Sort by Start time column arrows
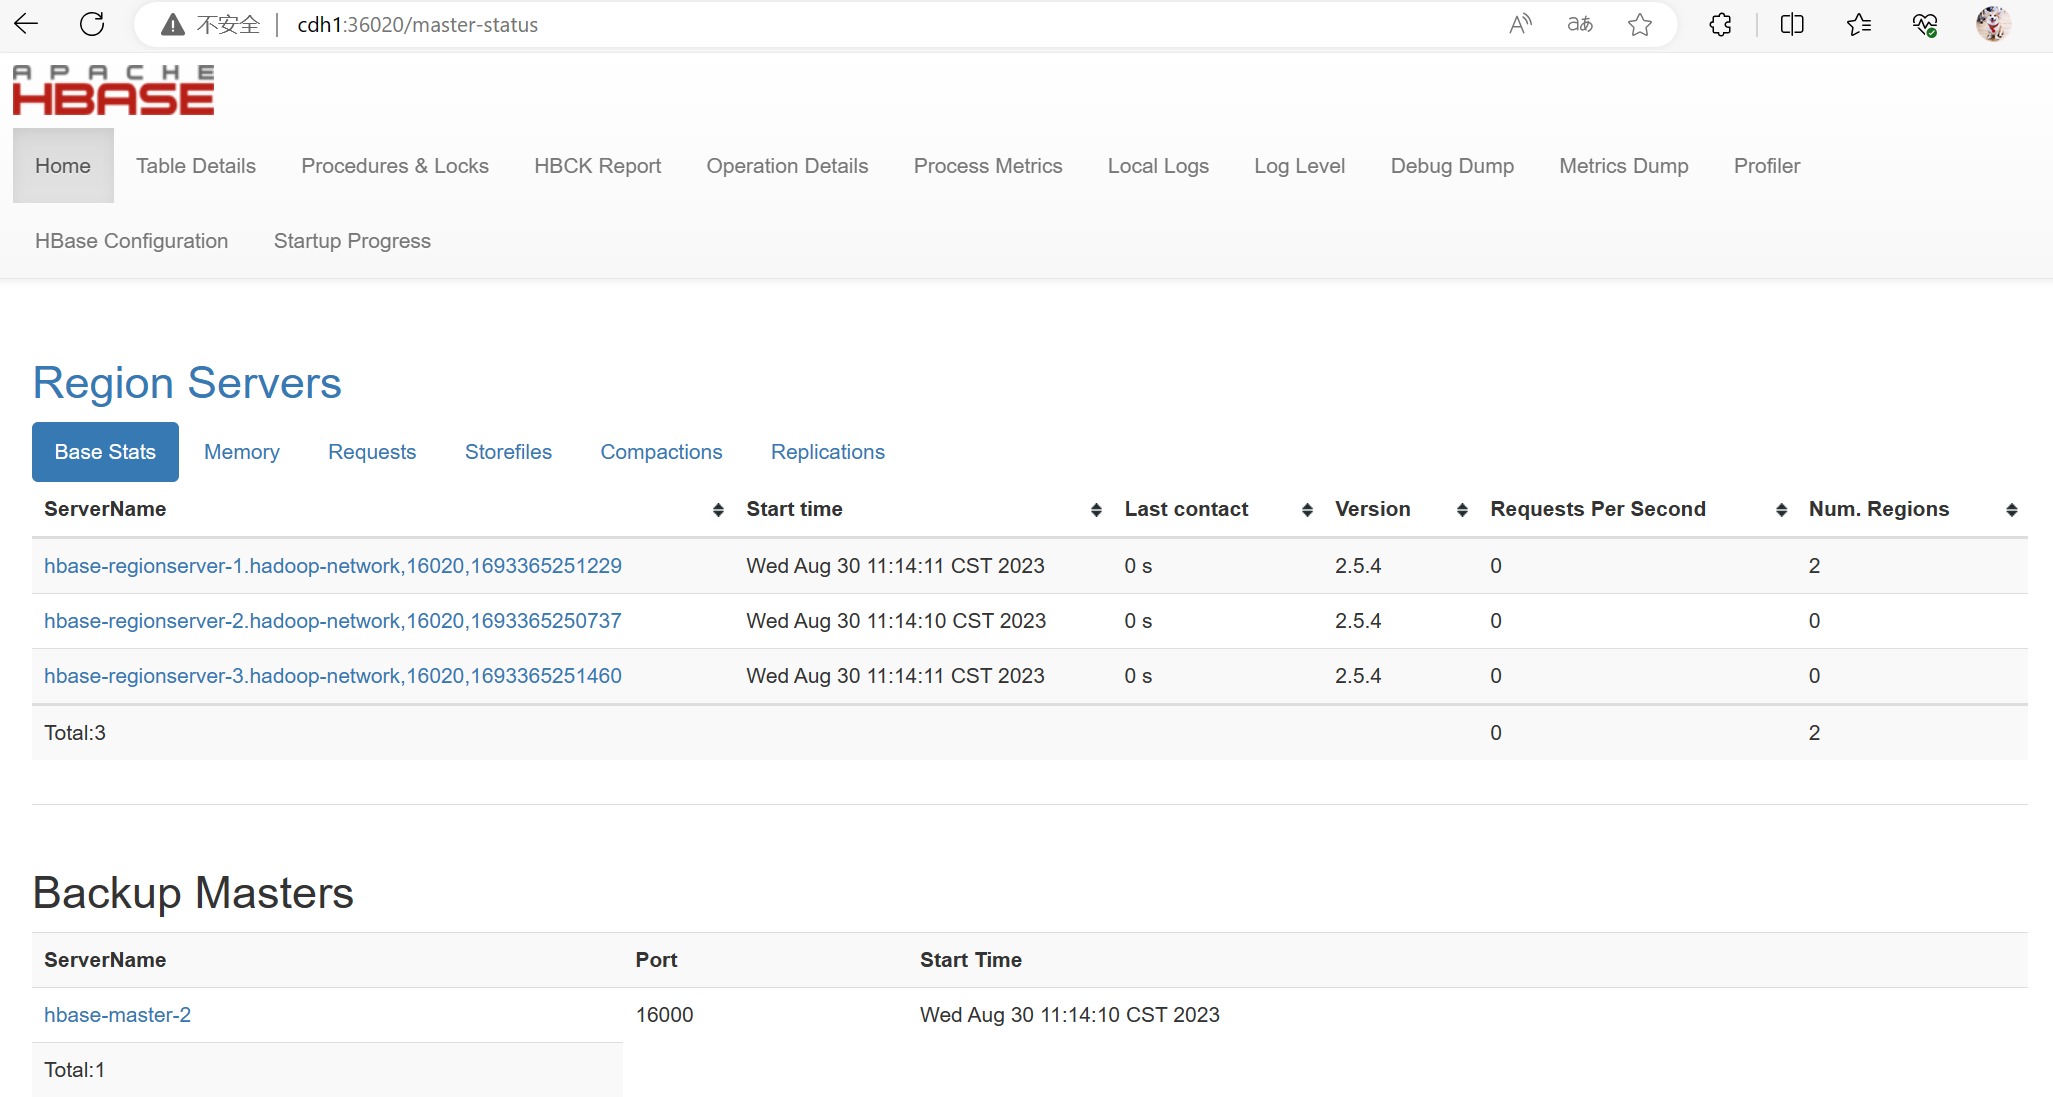The height and width of the screenshot is (1097, 2053). [x=1096, y=510]
